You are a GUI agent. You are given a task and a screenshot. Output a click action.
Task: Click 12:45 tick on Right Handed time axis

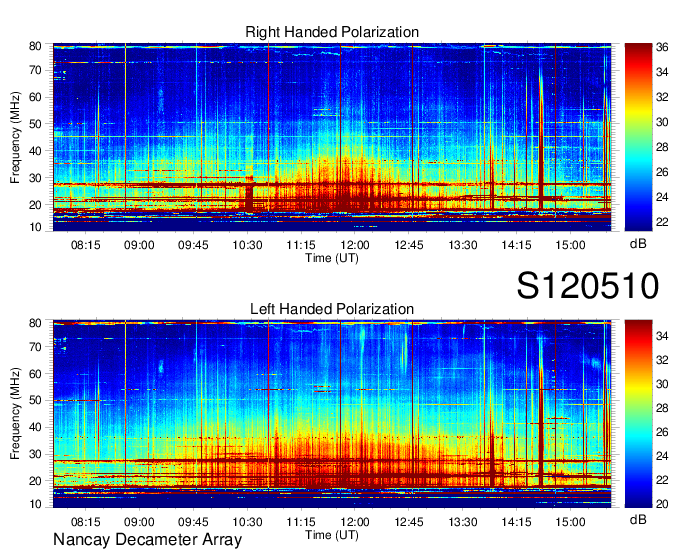pos(409,245)
